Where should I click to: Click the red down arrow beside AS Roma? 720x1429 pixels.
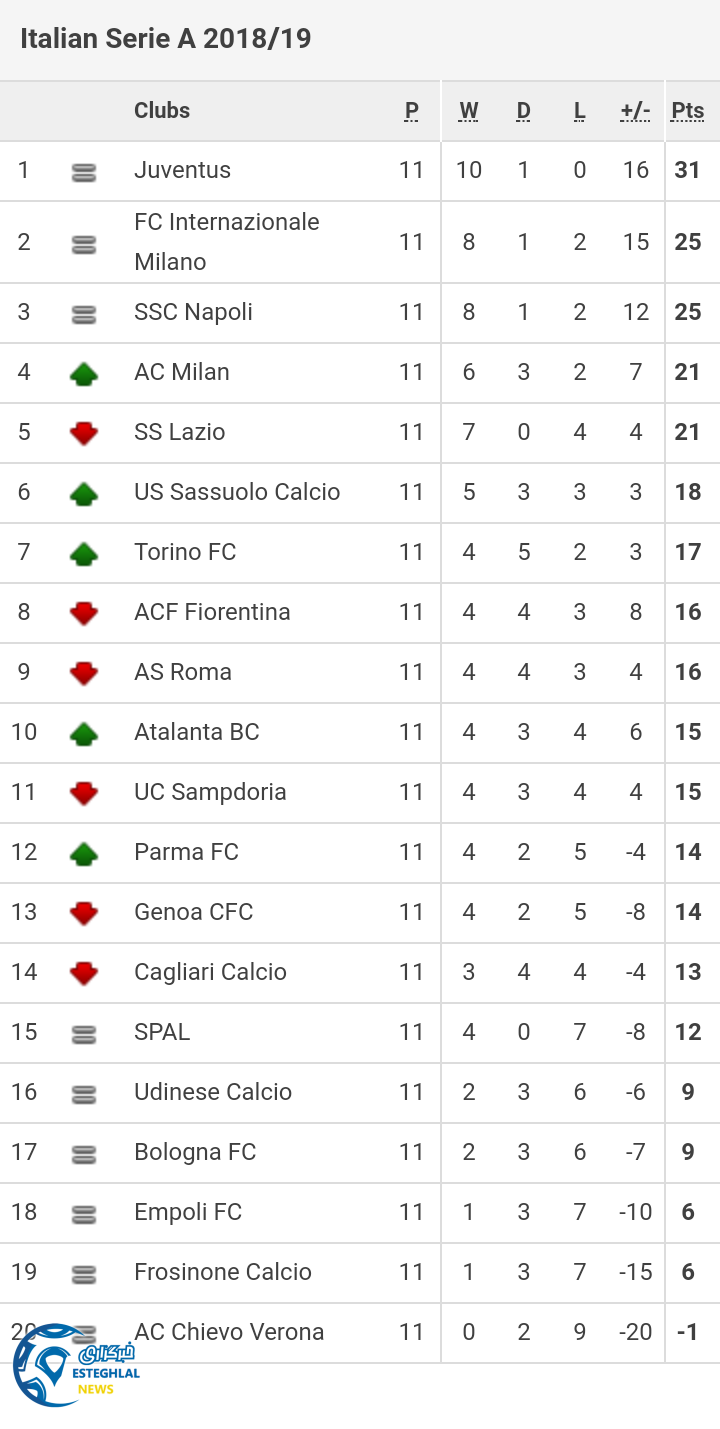[x=84, y=673]
